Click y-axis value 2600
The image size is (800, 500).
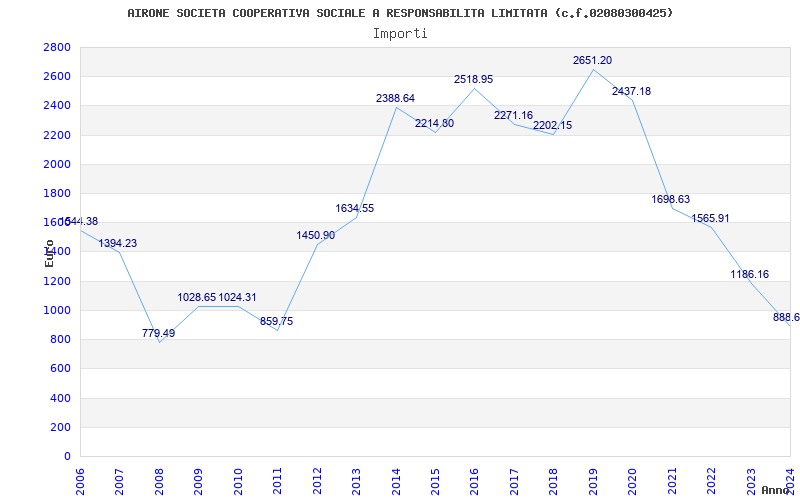57,77
